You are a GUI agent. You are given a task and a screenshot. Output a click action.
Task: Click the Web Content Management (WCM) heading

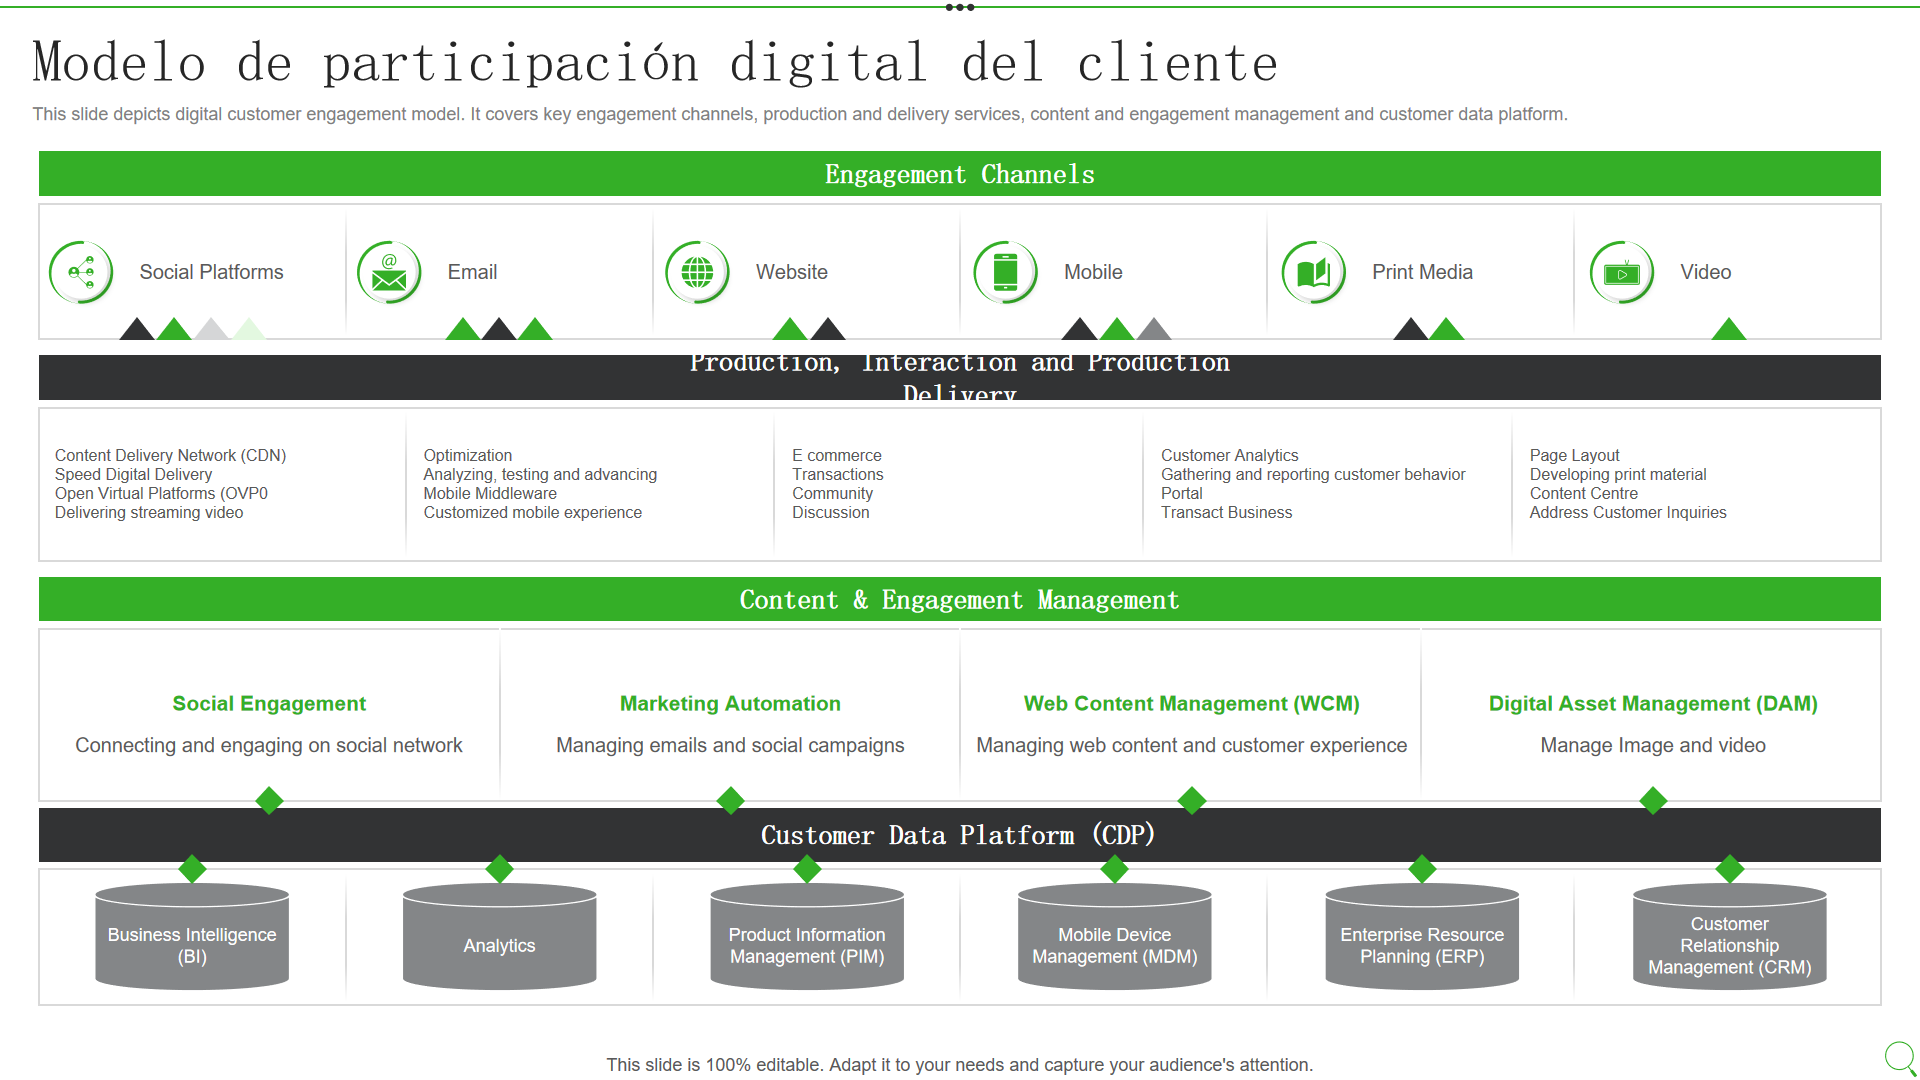[1192, 703]
